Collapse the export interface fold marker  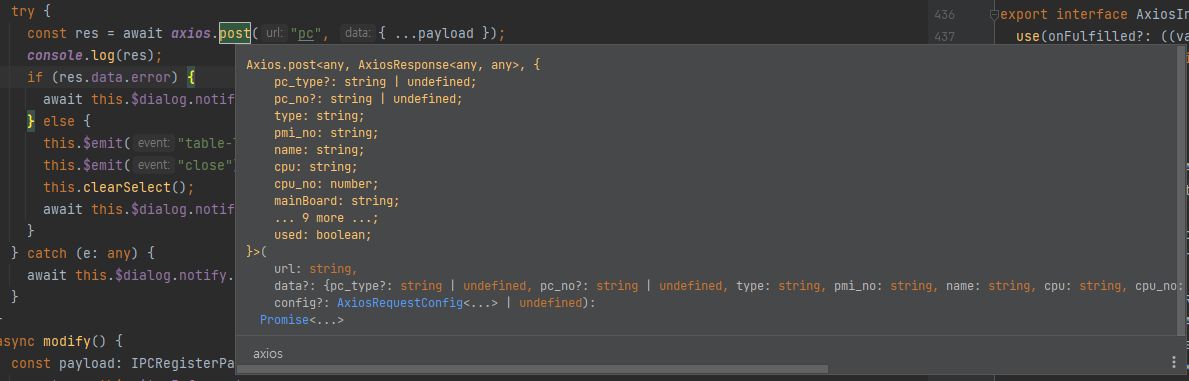[x=994, y=14]
